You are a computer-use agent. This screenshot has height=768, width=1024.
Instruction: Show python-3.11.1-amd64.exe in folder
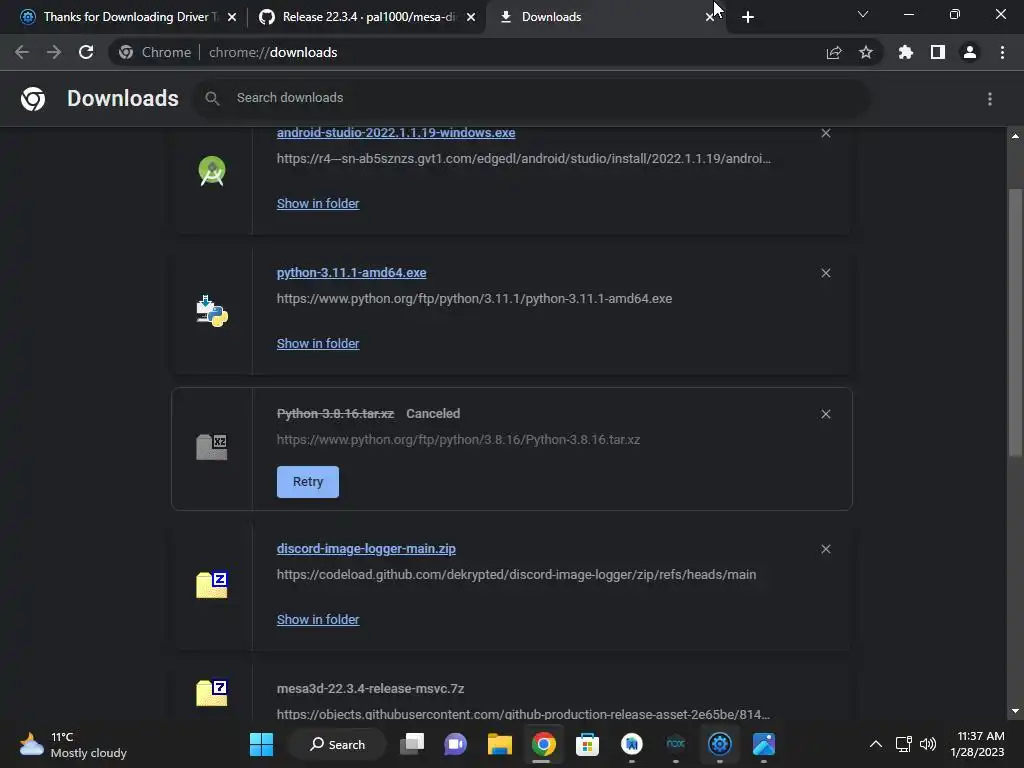(x=318, y=344)
